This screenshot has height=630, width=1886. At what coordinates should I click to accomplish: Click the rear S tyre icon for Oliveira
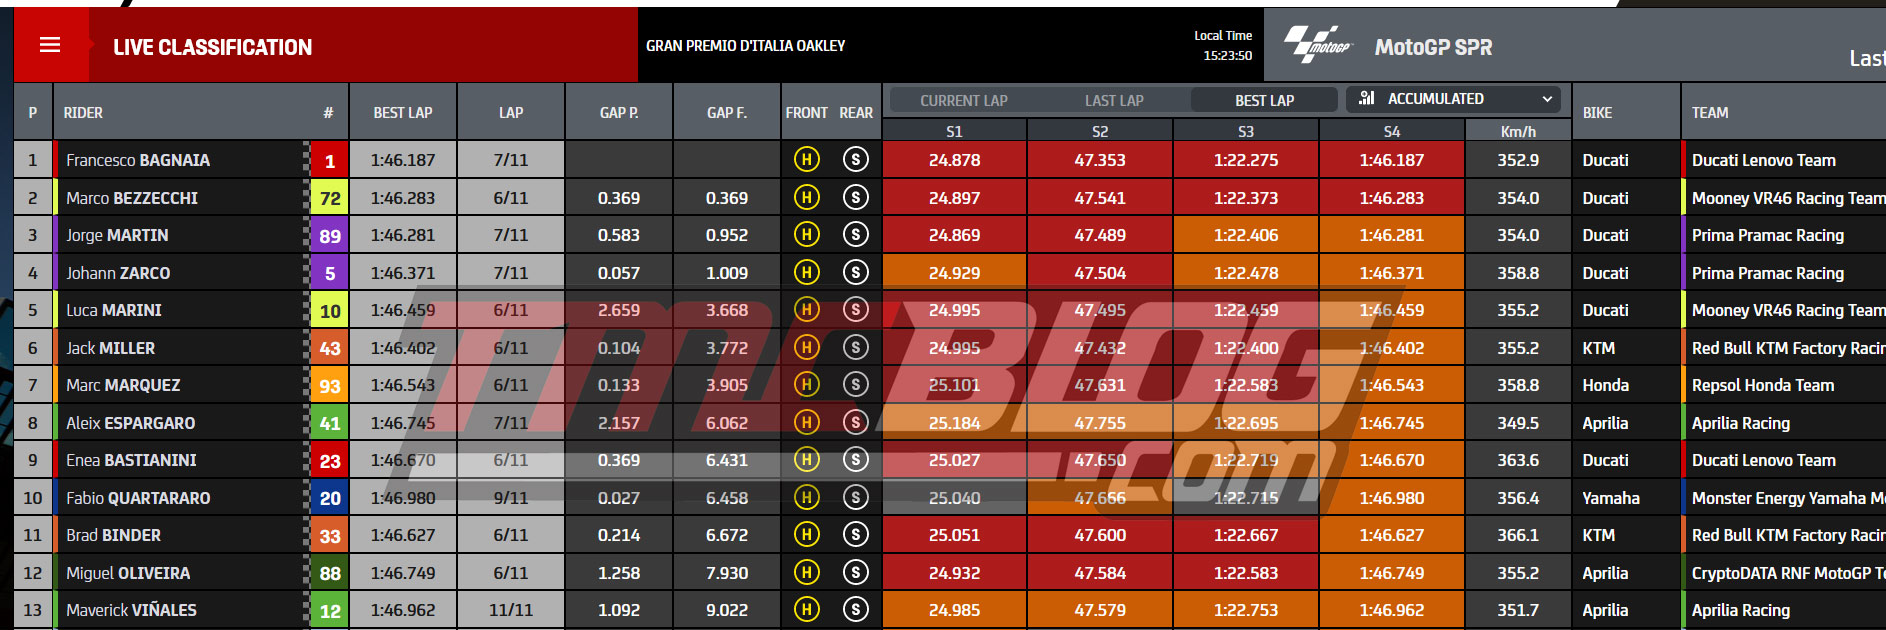pos(855,573)
